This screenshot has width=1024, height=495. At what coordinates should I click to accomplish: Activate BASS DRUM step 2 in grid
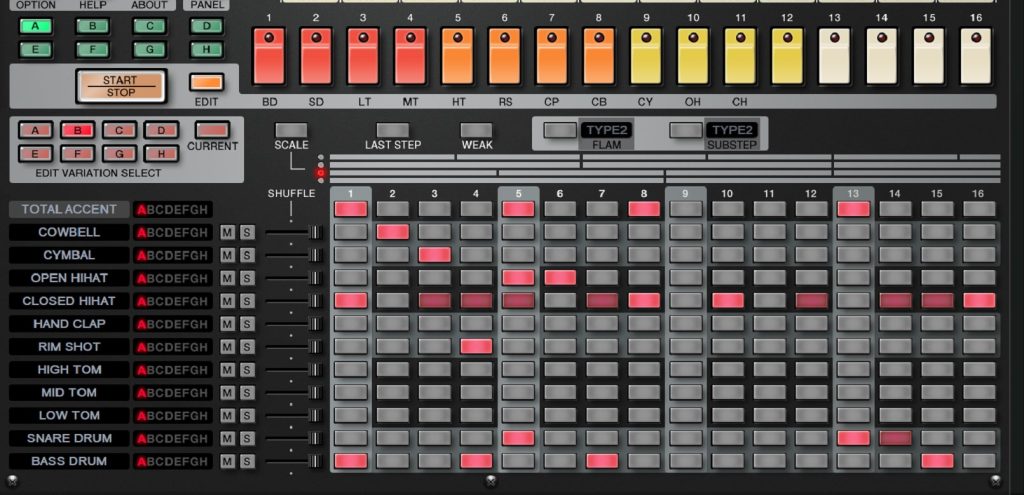[393, 461]
